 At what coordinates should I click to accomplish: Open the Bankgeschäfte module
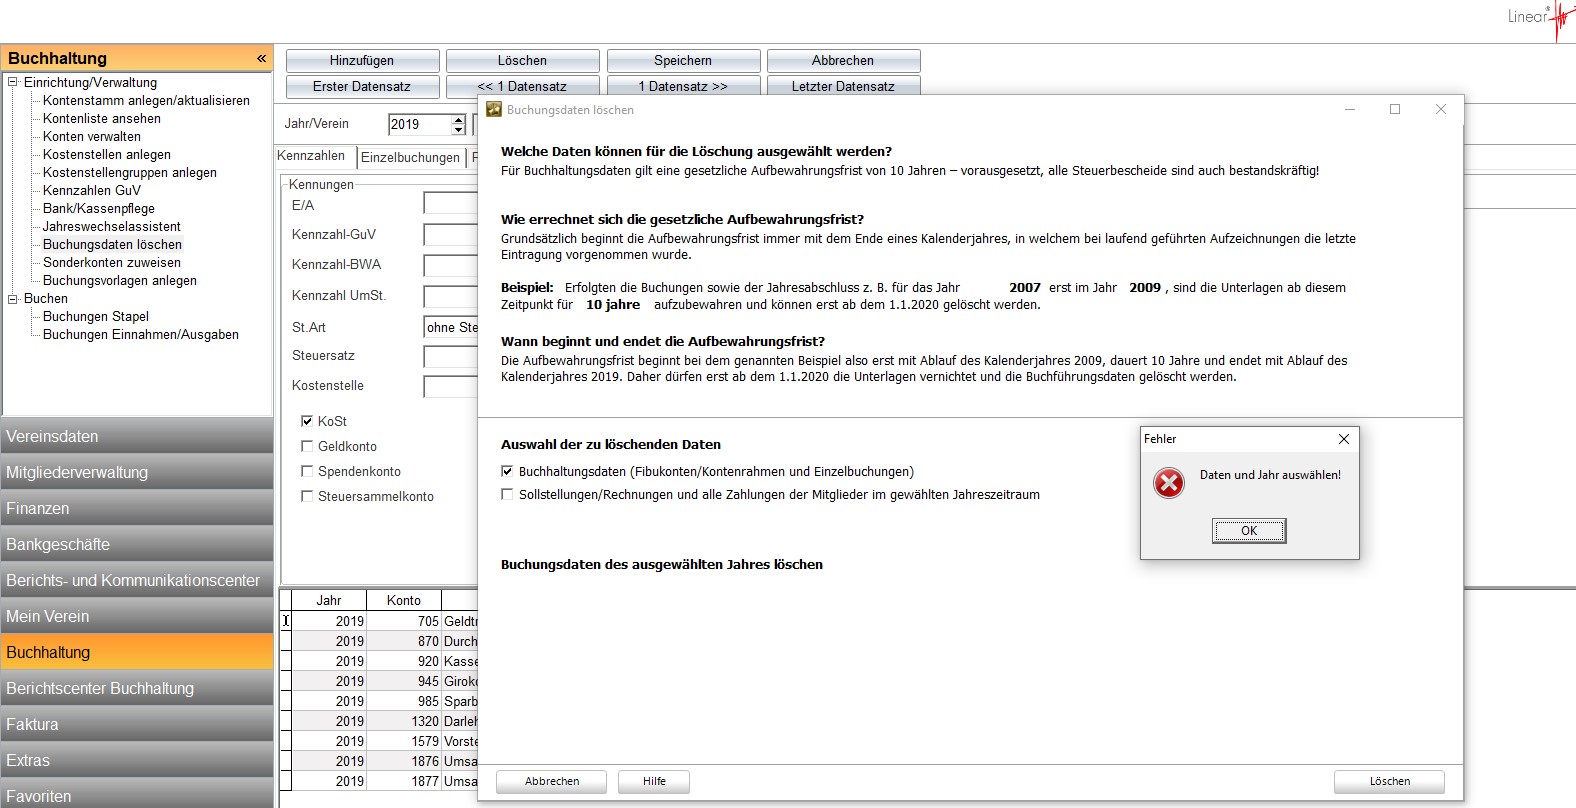pos(137,544)
